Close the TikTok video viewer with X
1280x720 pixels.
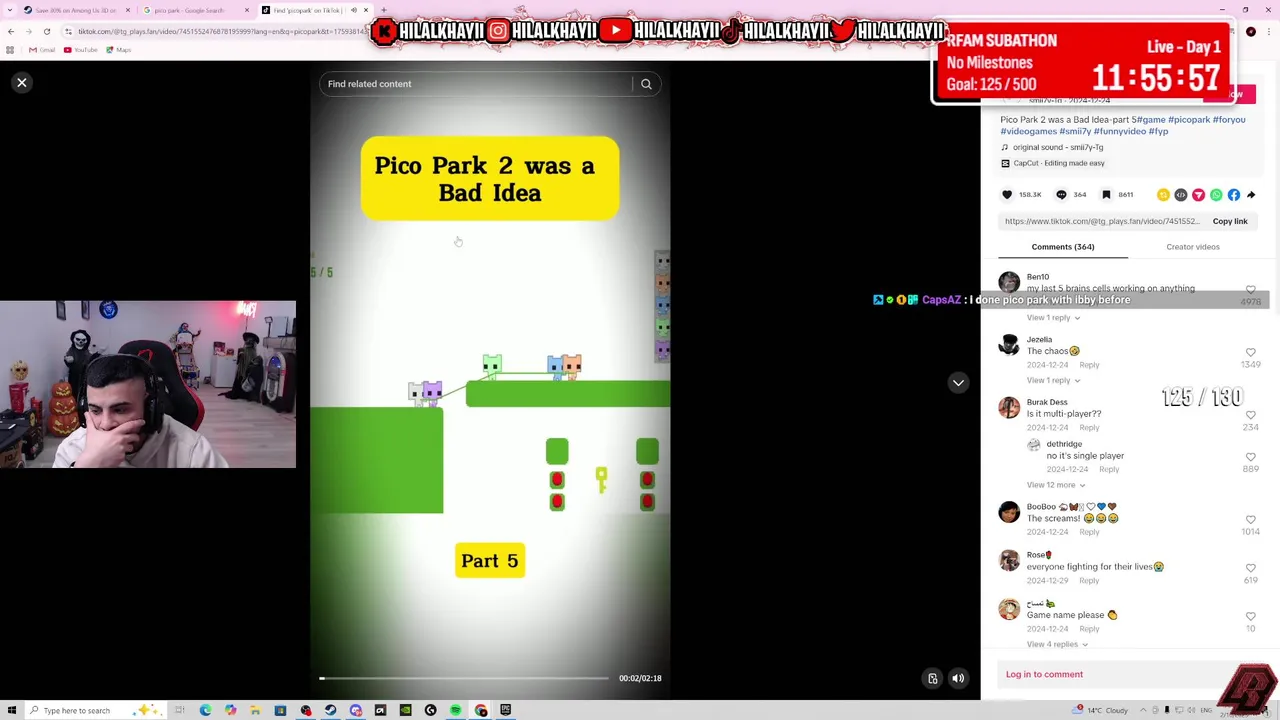[x=22, y=83]
